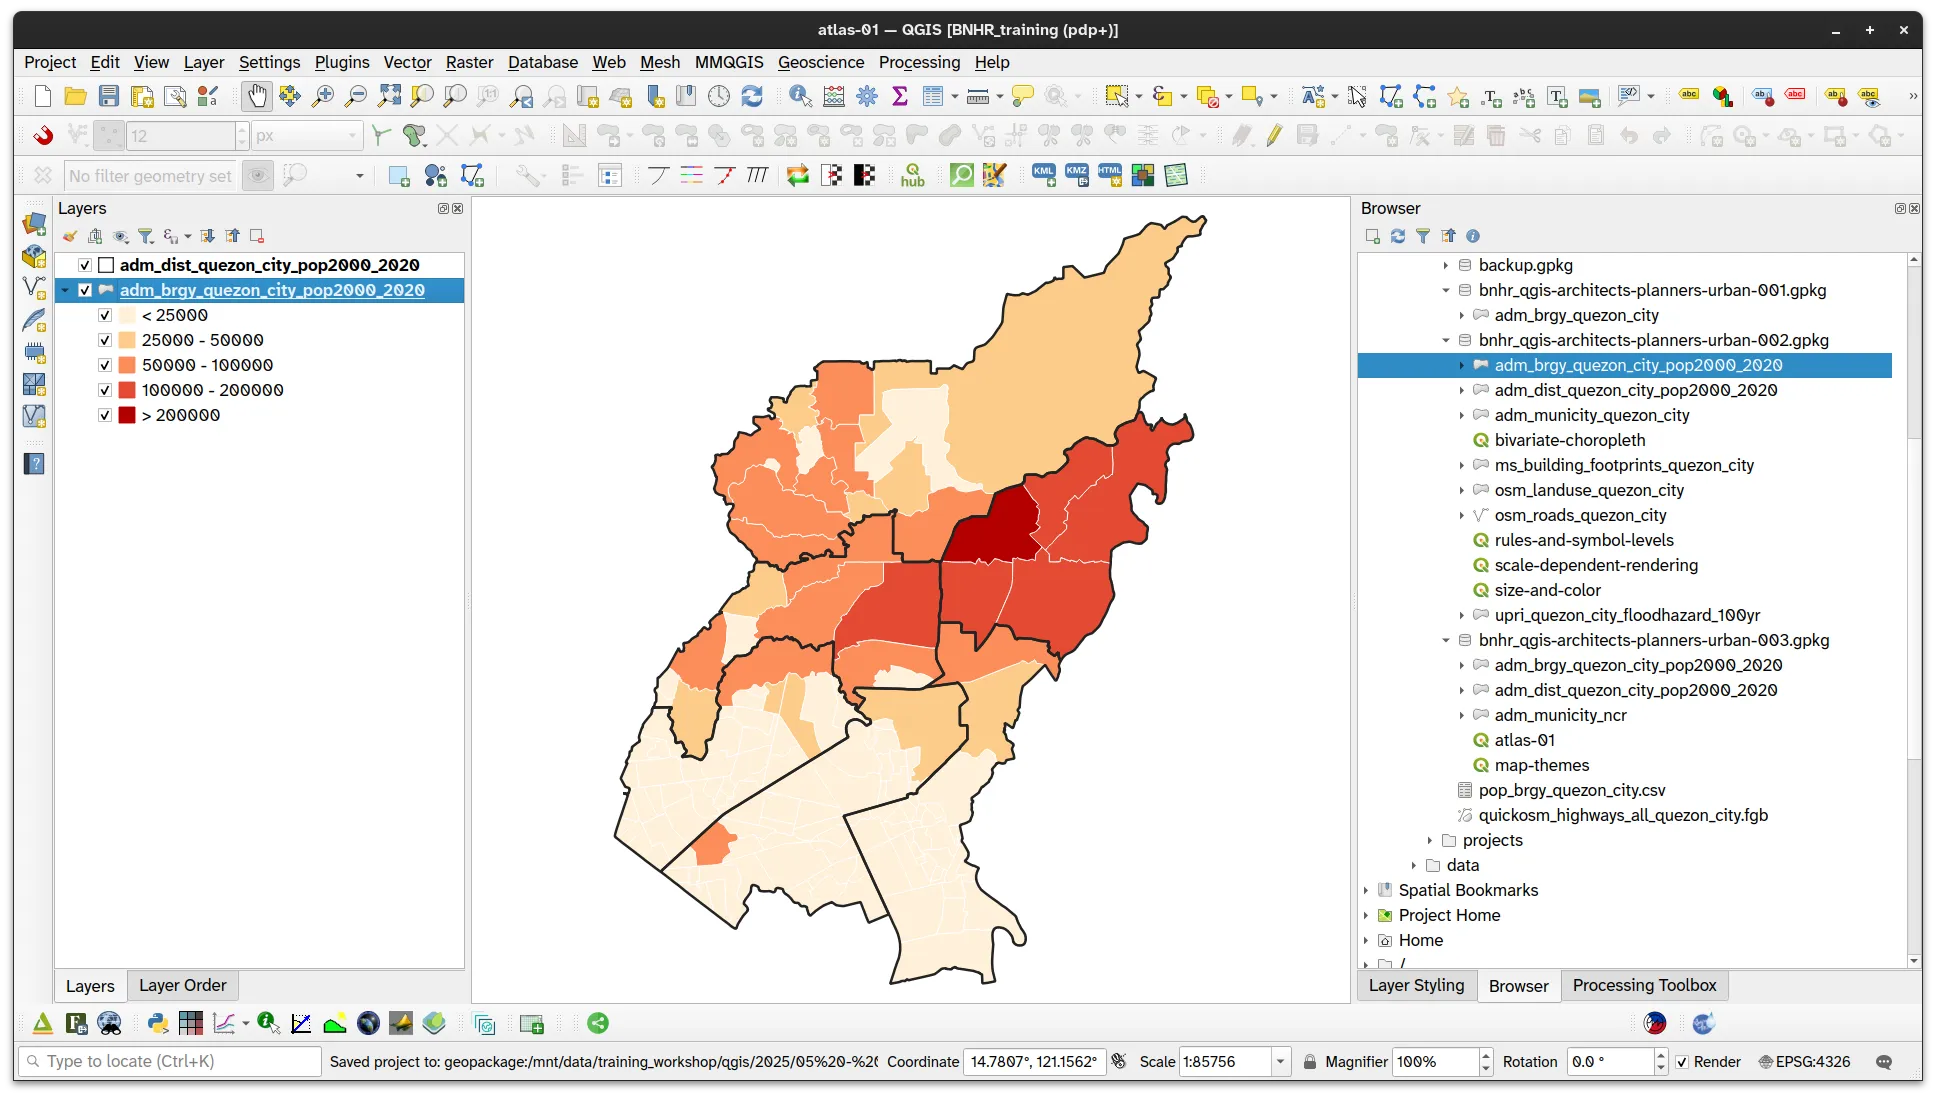Click the EPSG:4326 CRS button

(x=1805, y=1062)
